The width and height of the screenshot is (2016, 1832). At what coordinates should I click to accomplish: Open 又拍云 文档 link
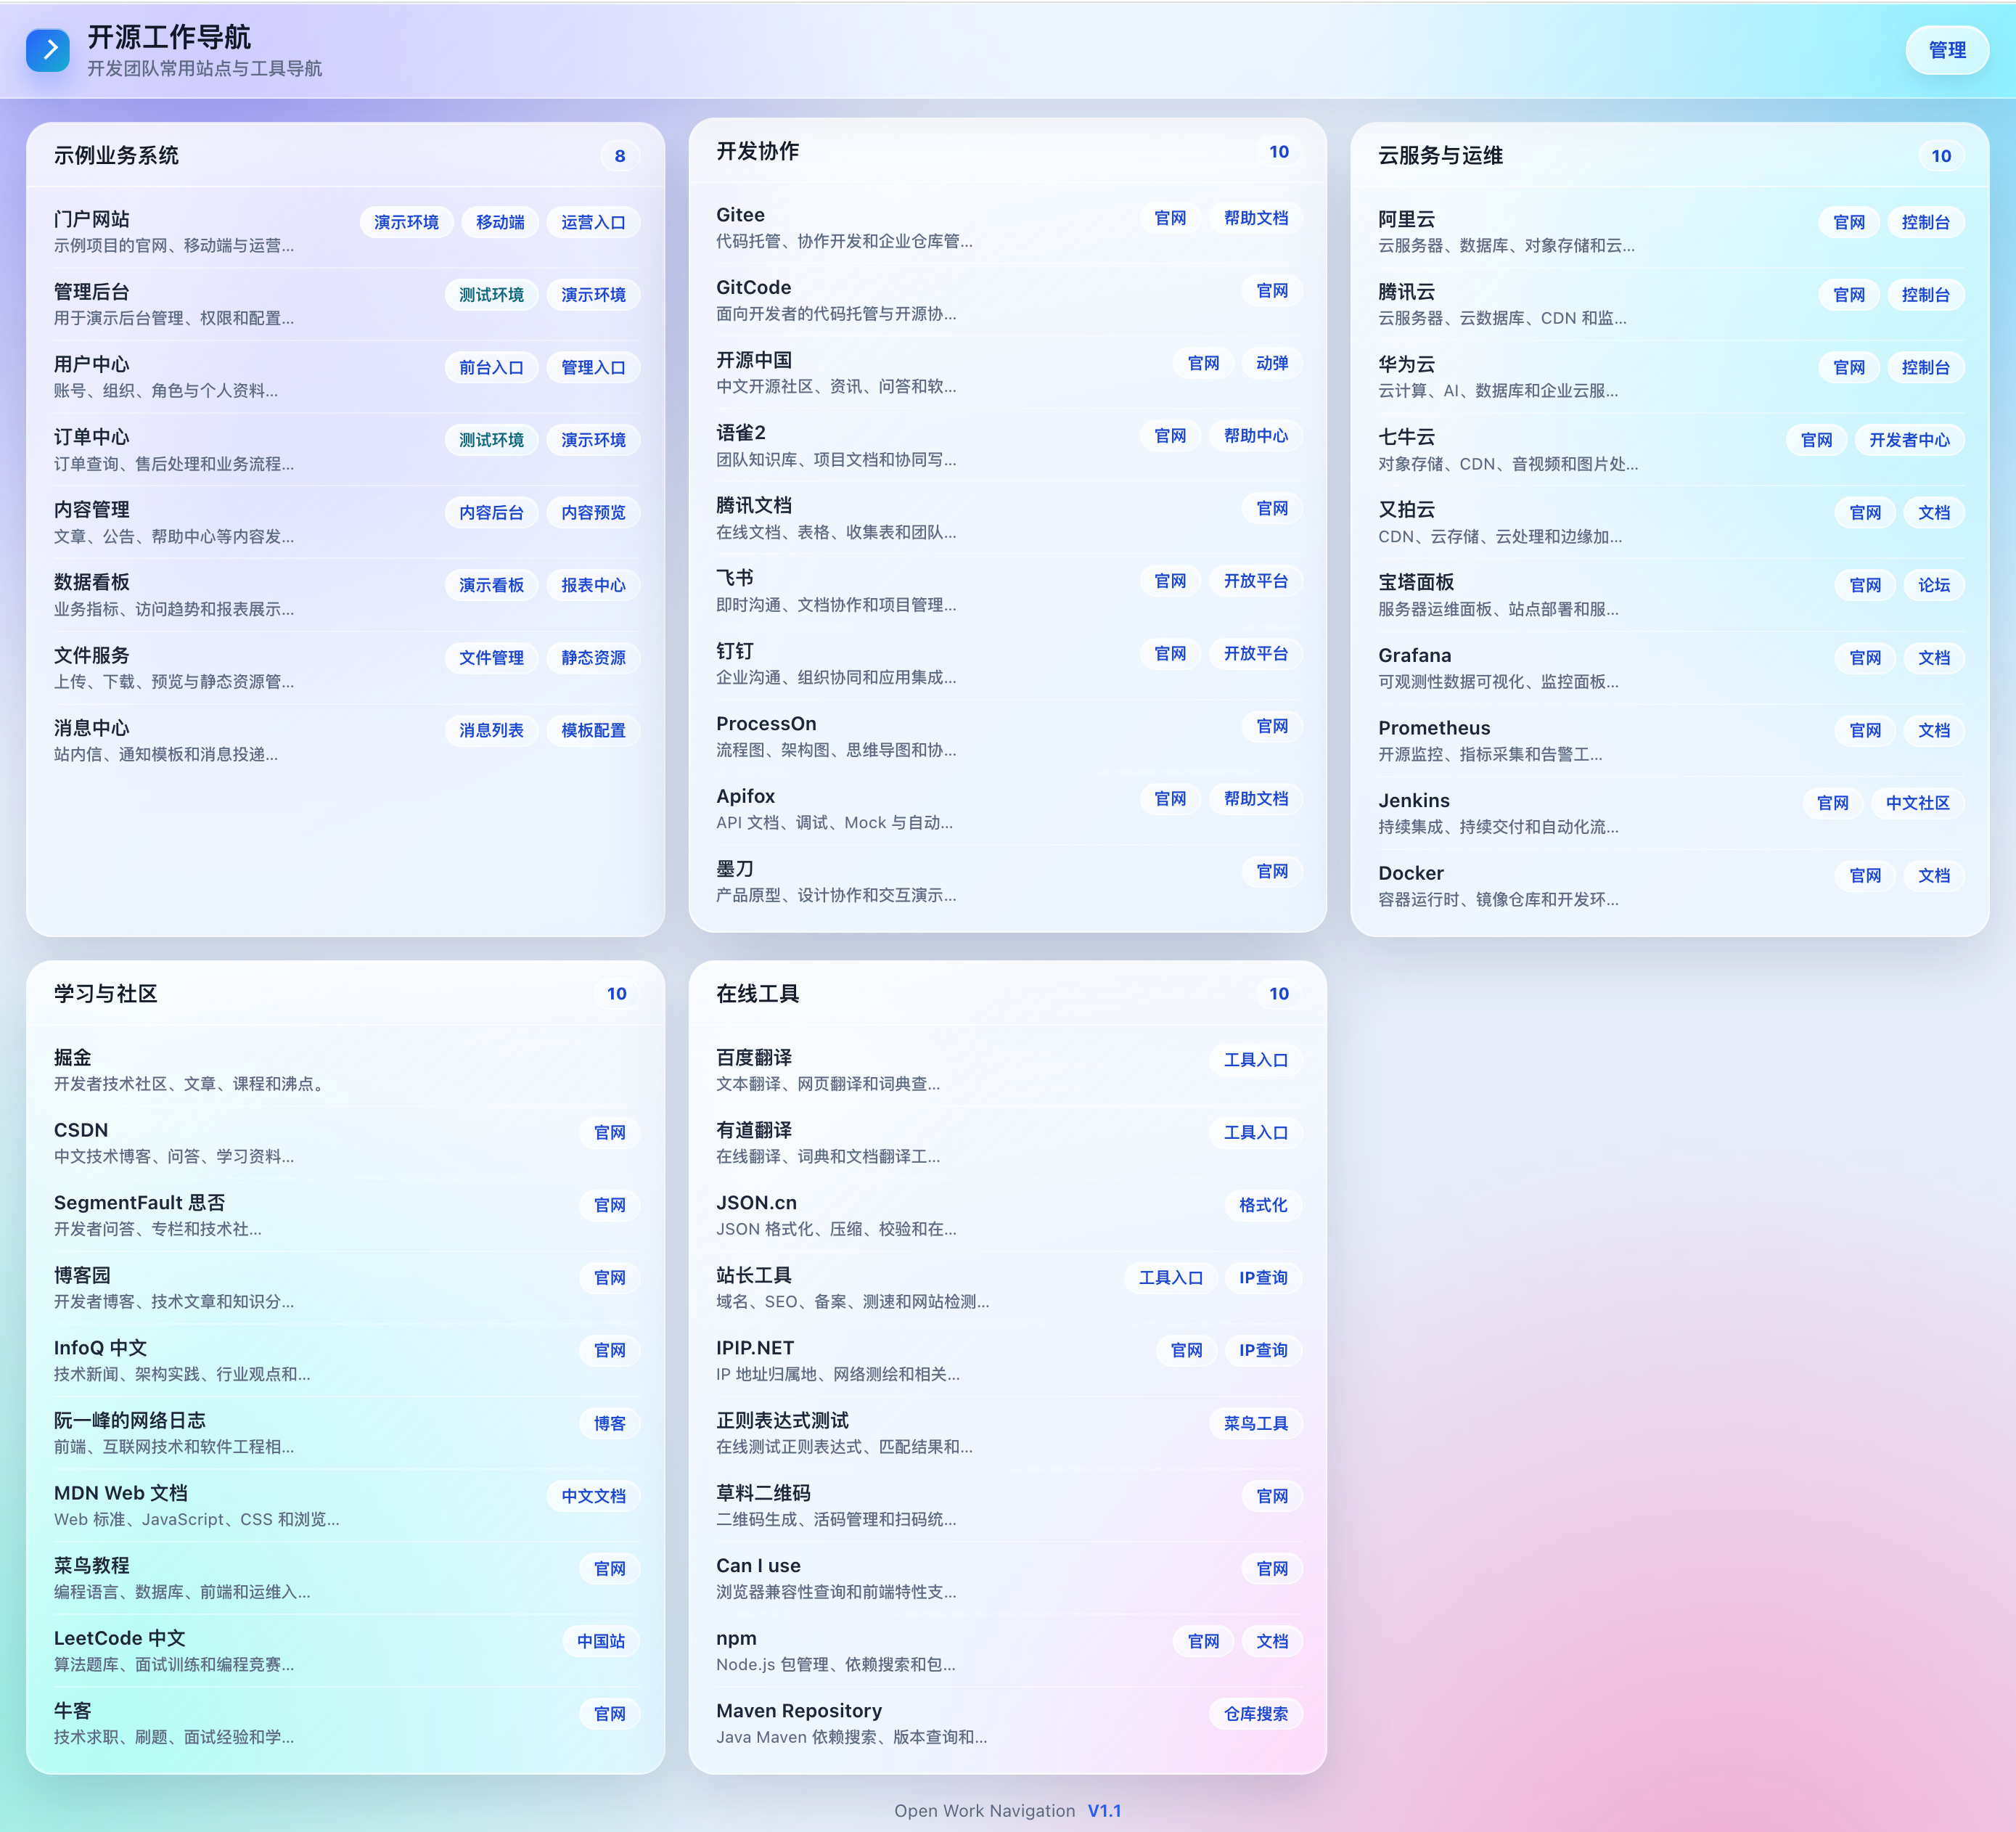(1934, 512)
